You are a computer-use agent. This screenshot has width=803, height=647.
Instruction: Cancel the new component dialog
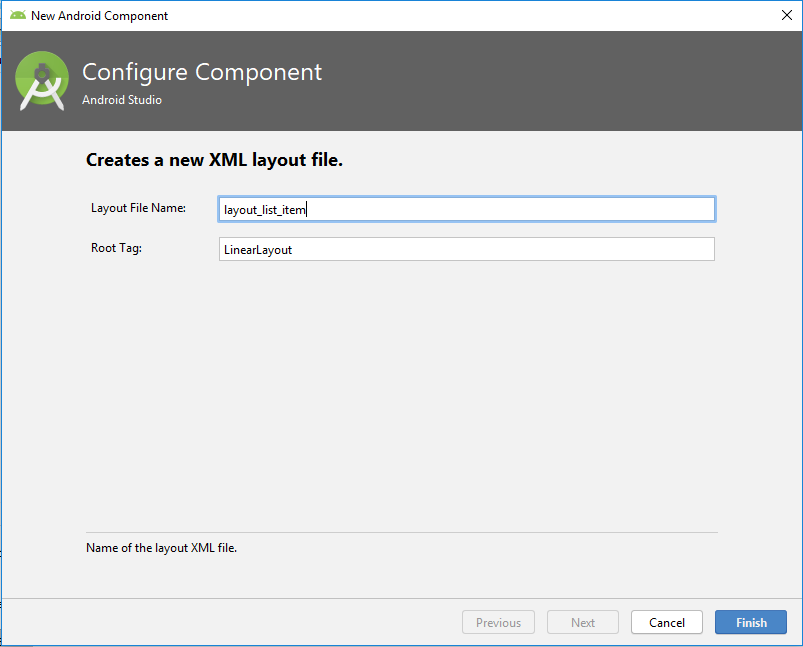click(667, 622)
